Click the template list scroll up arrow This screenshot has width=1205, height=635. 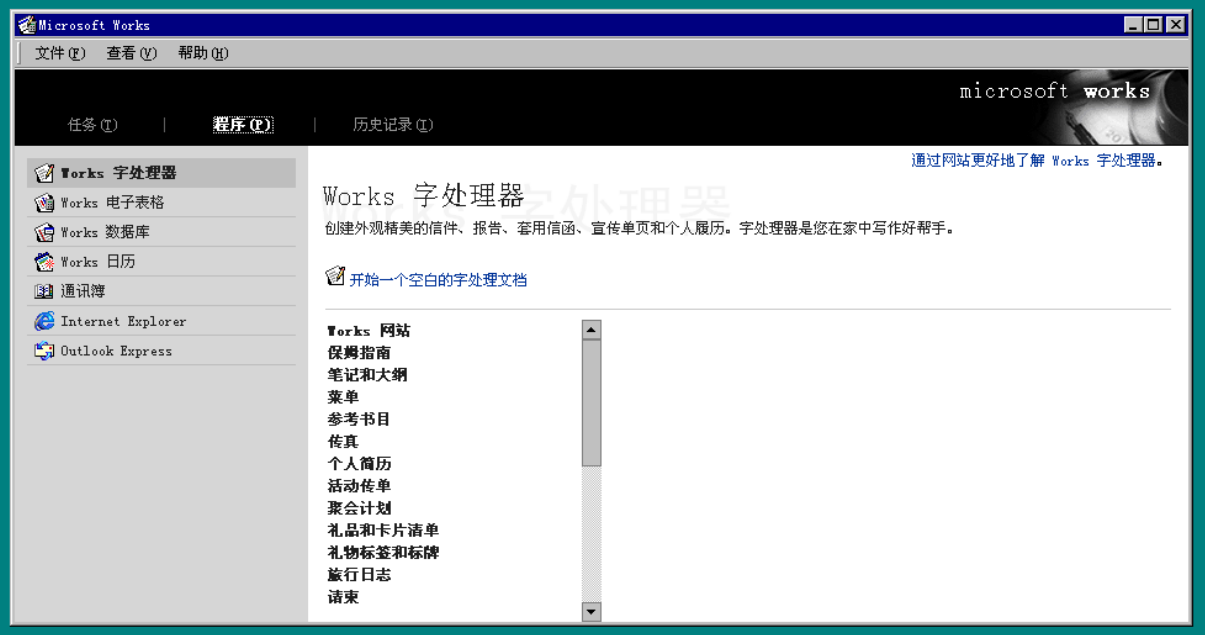click(591, 330)
